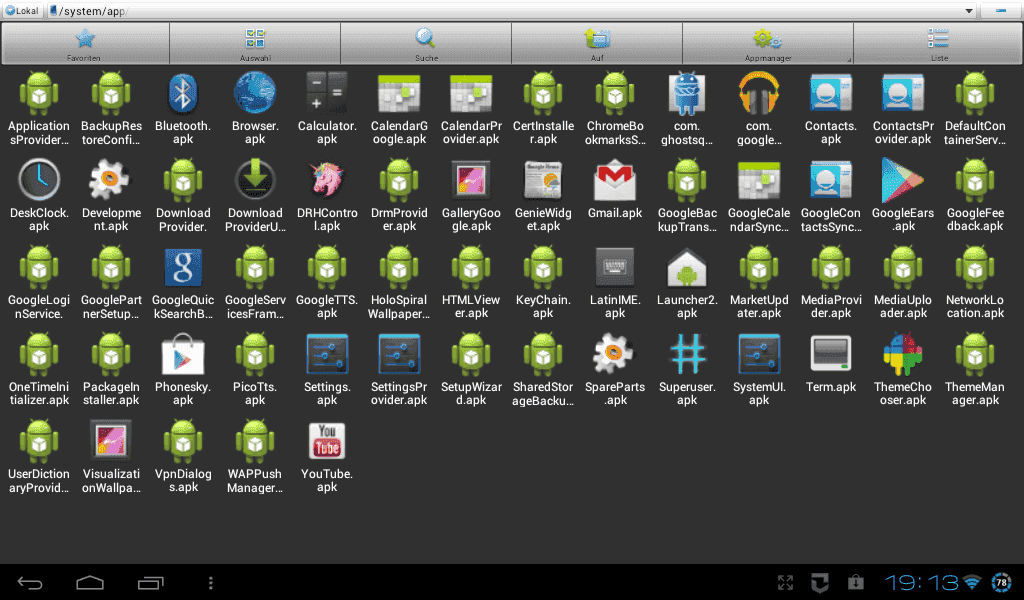This screenshot has height=600, width=1024.
Task: Select ContactsProvider.apk
Action: [903, 93]
